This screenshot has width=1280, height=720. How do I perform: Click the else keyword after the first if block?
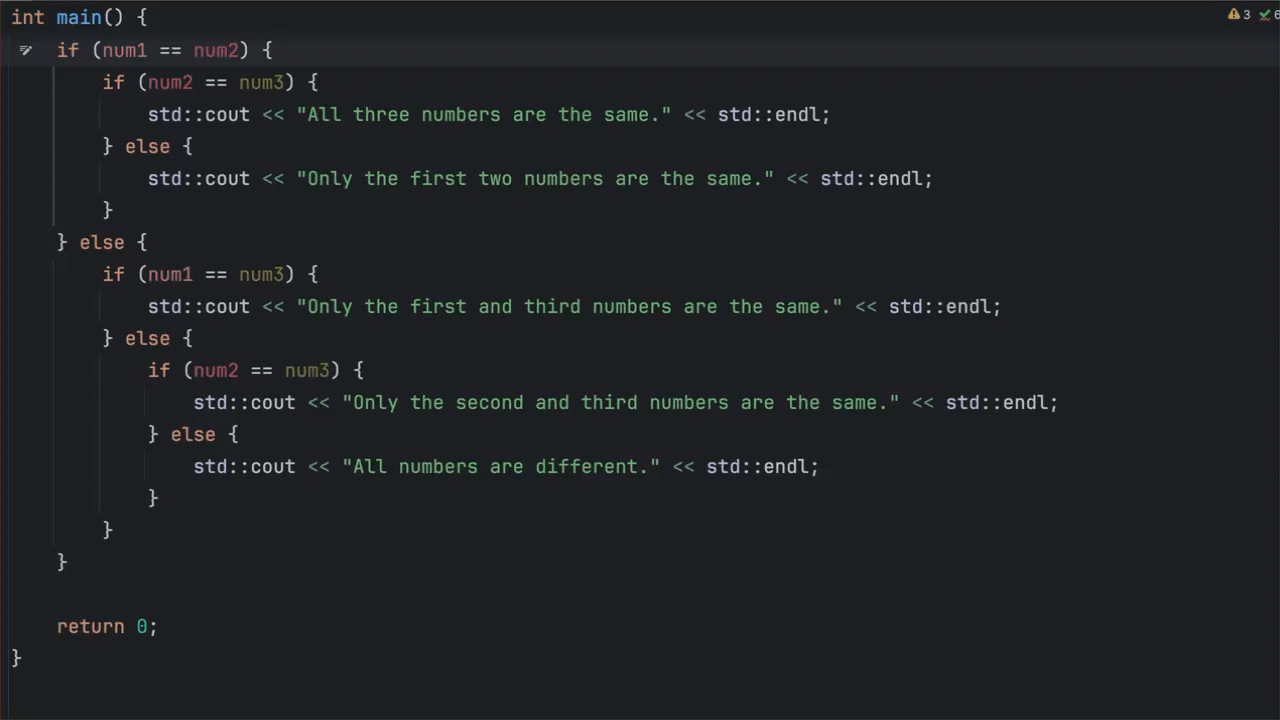[x=101, y=242]
